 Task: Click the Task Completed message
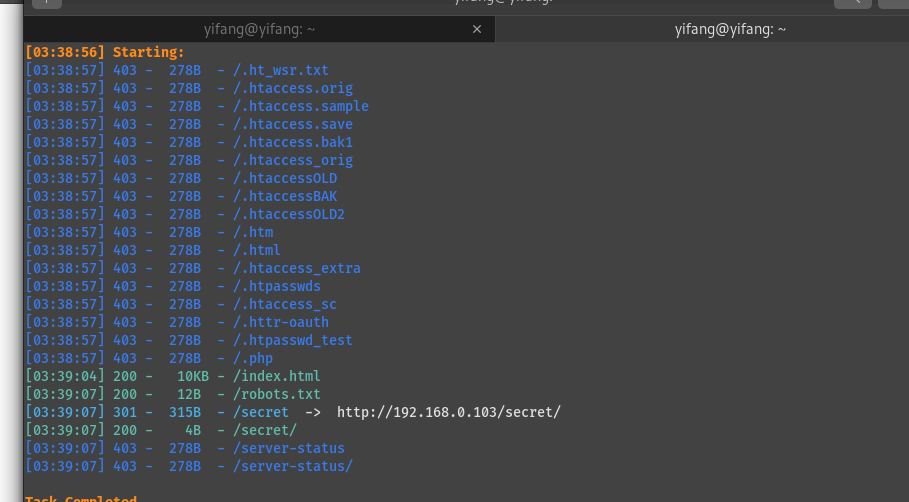(81, 498)
